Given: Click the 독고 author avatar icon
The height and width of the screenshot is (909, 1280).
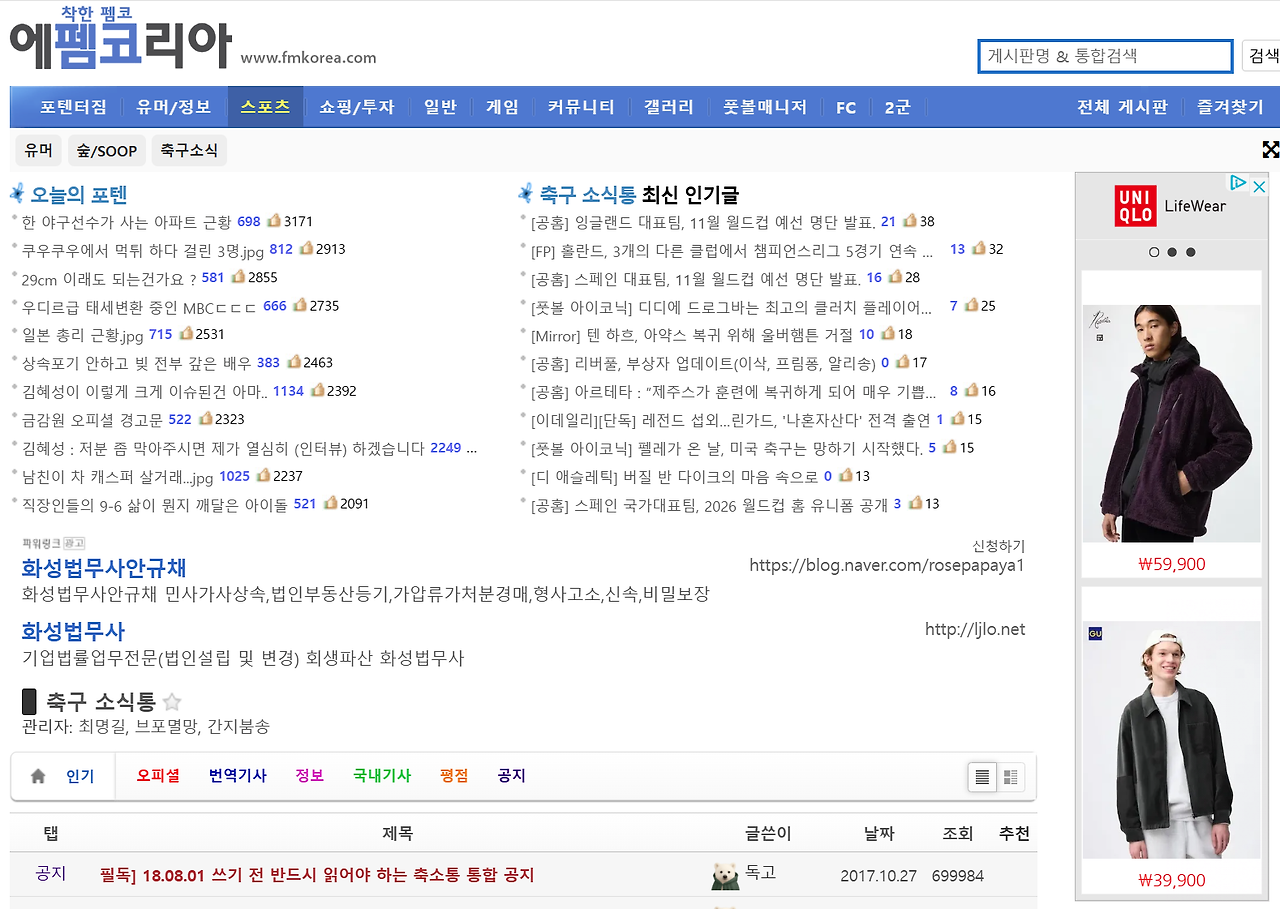Looking at the screenshot, I should point(726,876).
